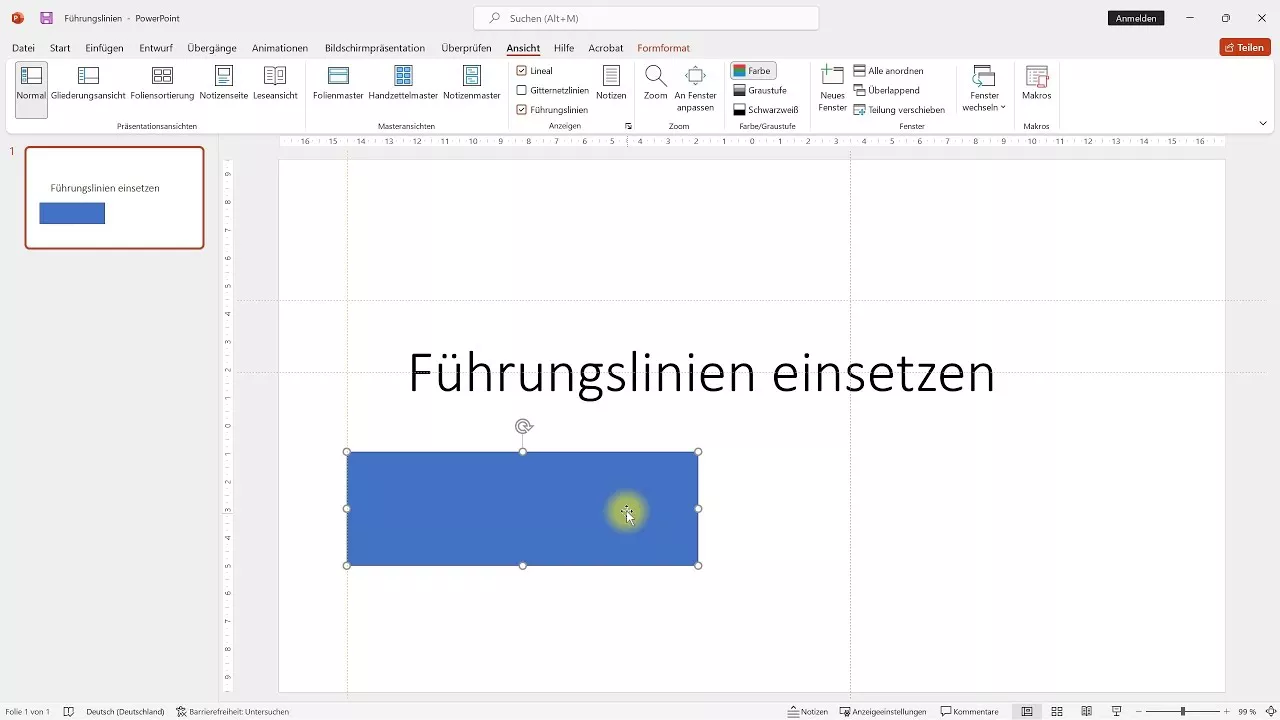
Task: Click the rotation handle above the rectangle
Action: tap(523, 427)
